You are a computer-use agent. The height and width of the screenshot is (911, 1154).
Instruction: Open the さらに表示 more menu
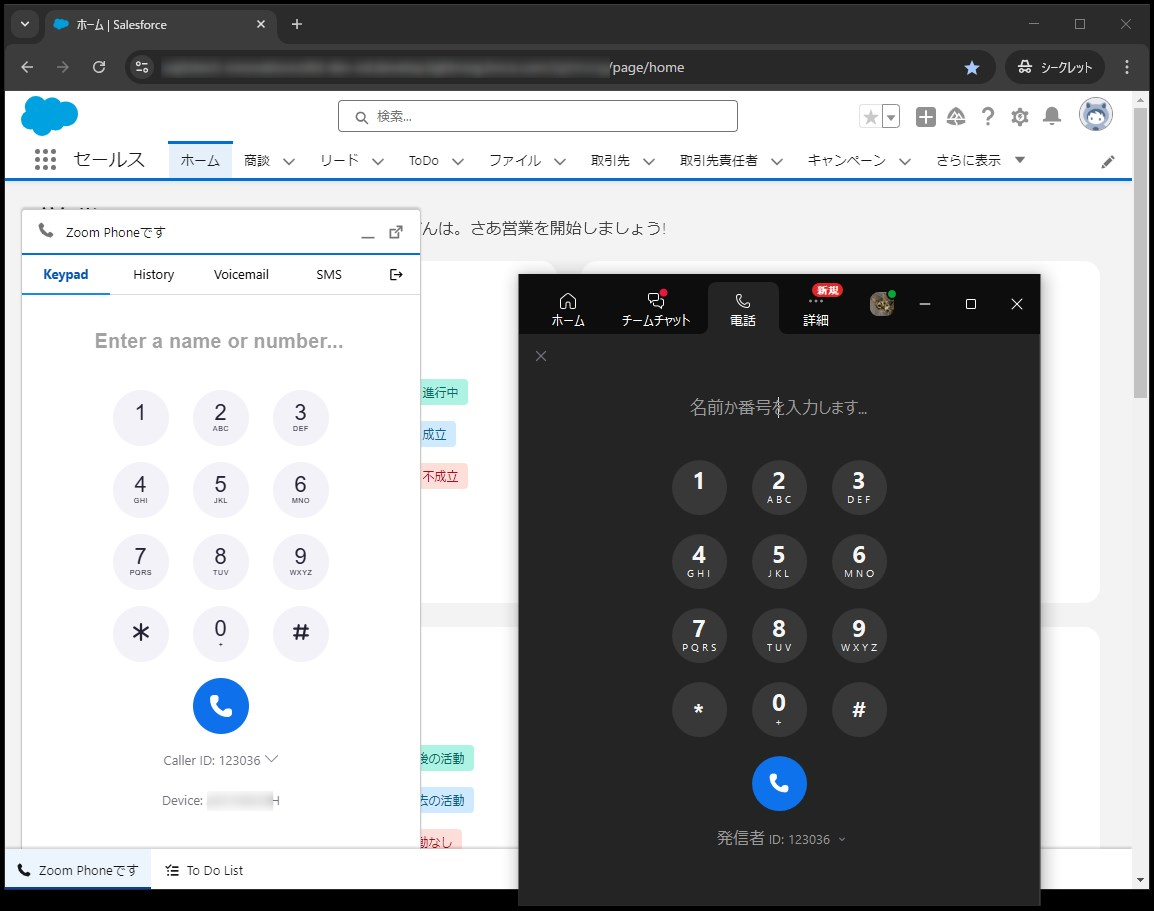[980, 160]
